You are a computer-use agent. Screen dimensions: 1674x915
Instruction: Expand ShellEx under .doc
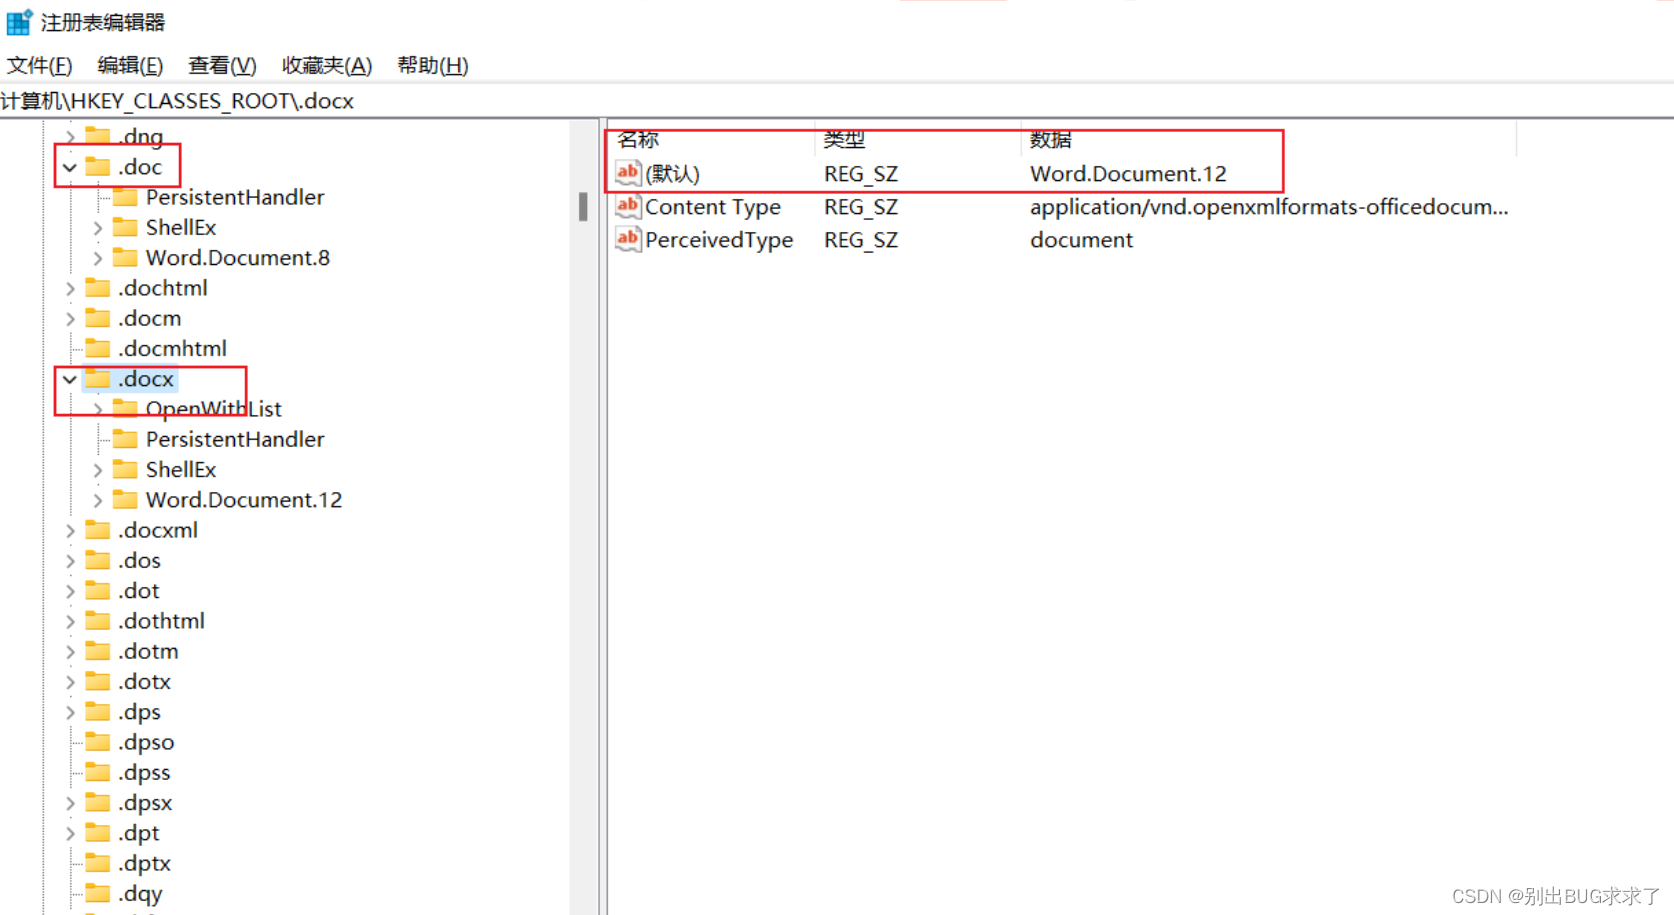tap(98, 228)
